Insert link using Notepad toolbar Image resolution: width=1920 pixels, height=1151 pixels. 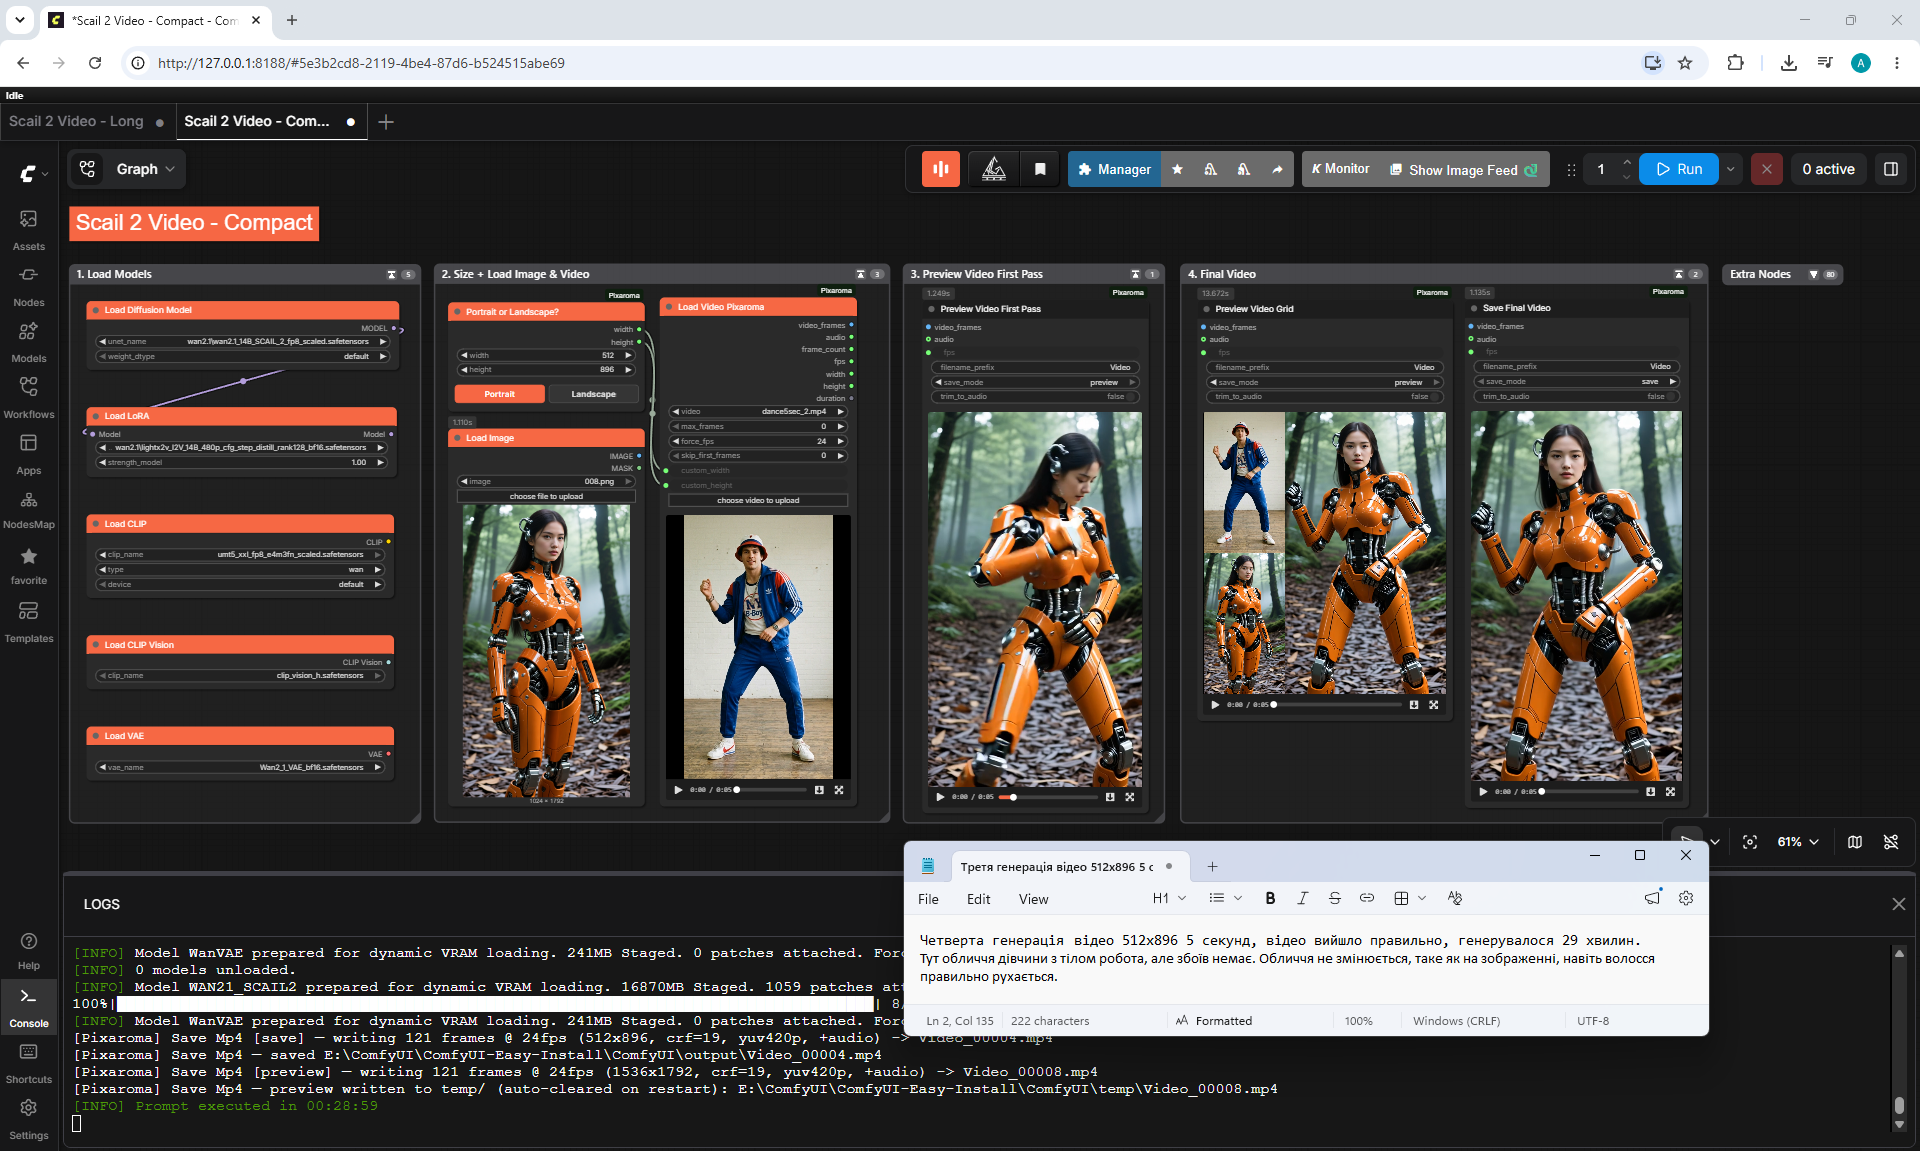[1366, 898]
